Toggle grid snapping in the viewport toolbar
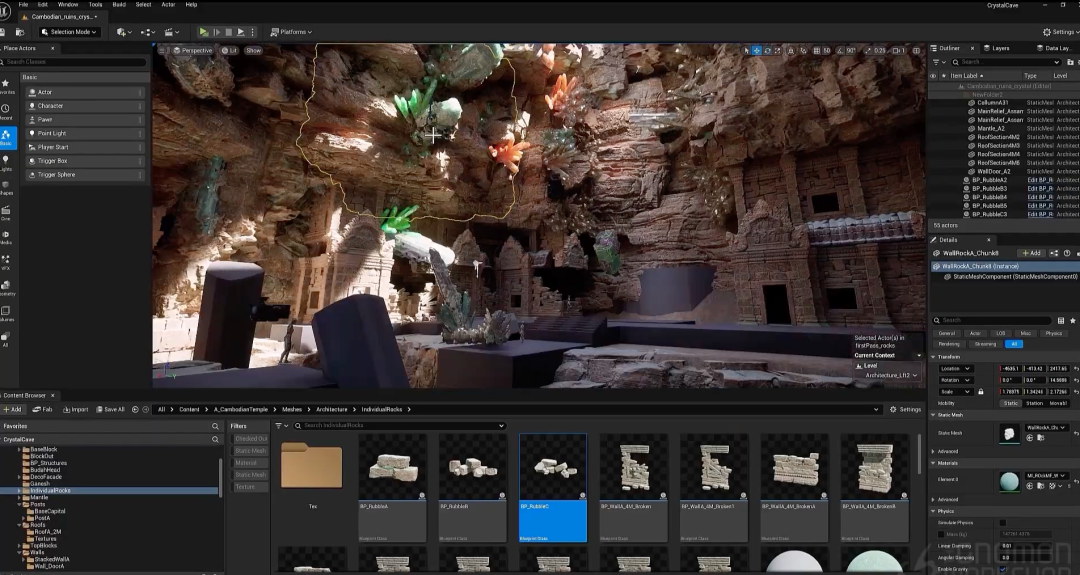 pos(815,50)
